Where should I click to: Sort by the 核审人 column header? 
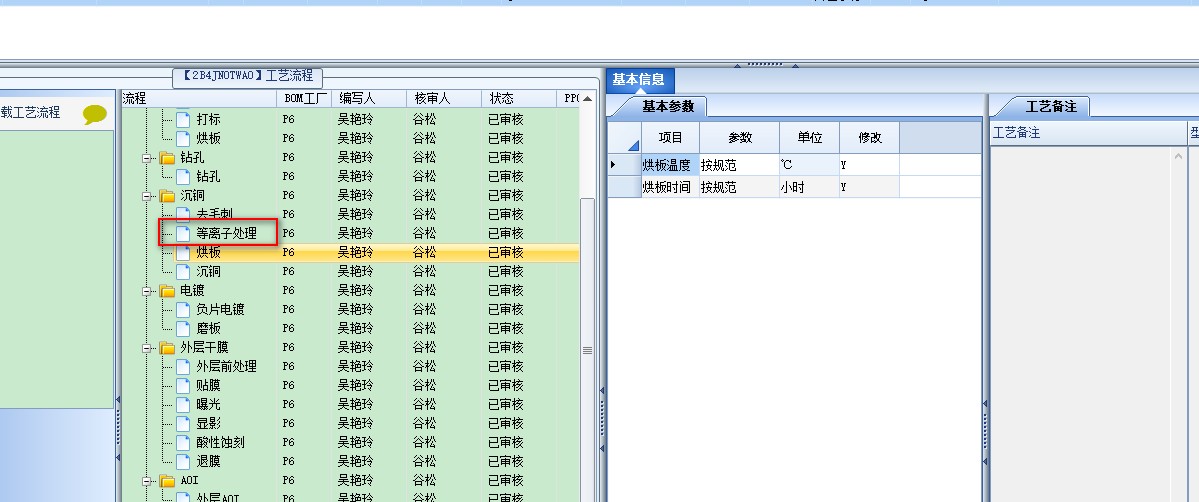(444, 98)
